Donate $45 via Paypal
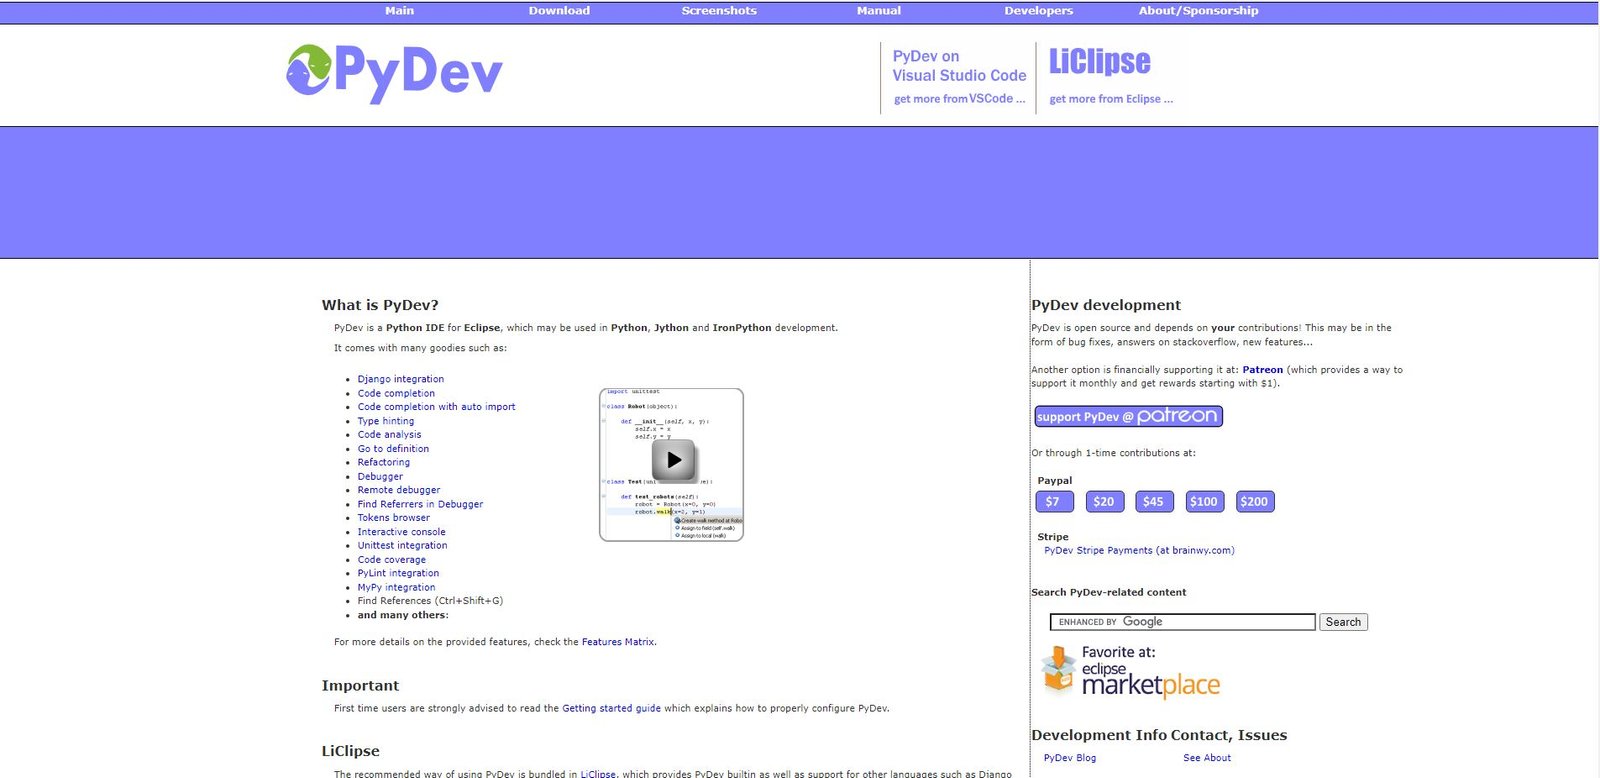 click(x=1154, y=502)
